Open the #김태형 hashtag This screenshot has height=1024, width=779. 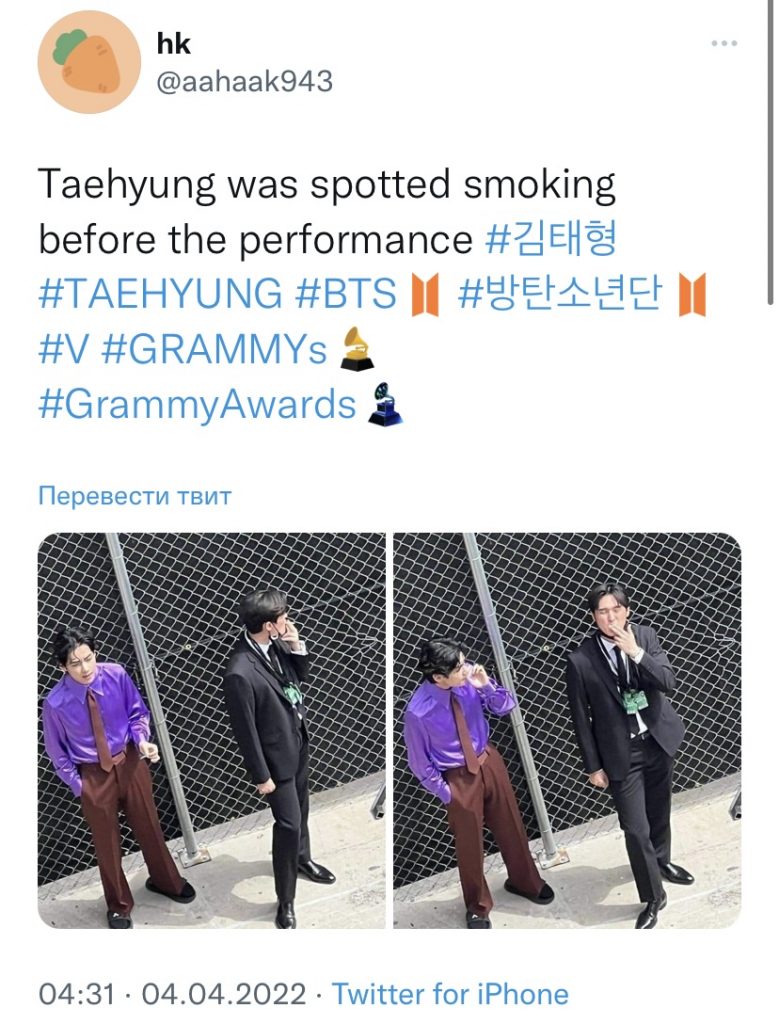(x=550, y=238)
